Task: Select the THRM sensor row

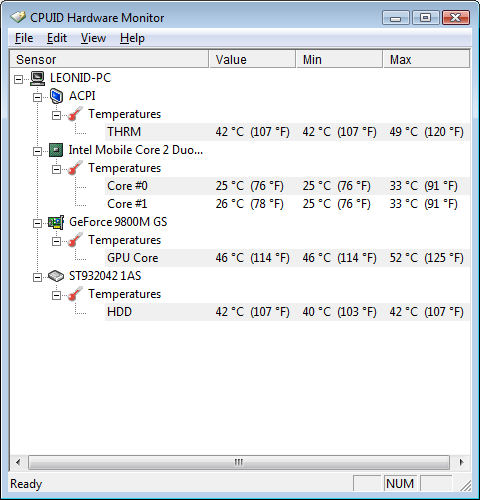Action: tap(287, 132)
